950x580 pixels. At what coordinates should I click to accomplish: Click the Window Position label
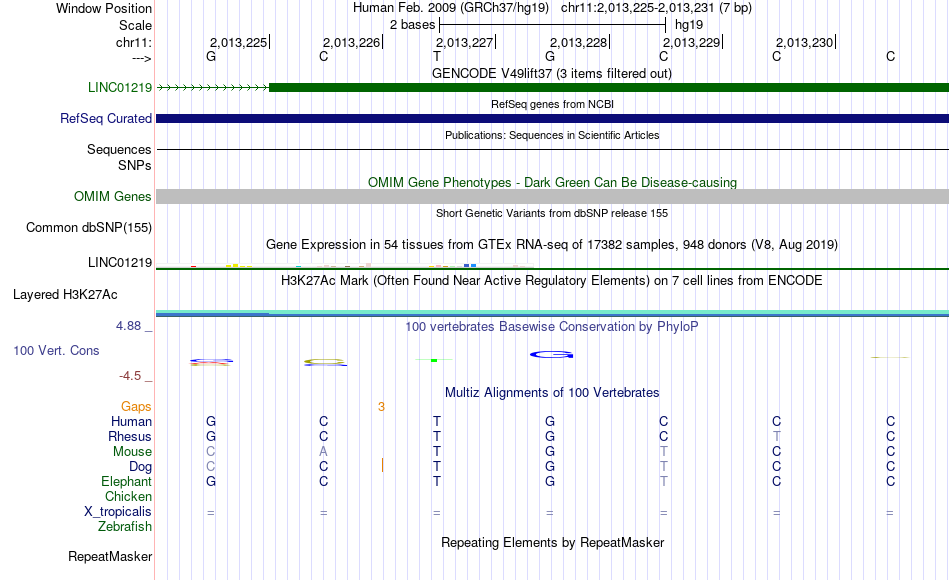click(x=104, y=8)
